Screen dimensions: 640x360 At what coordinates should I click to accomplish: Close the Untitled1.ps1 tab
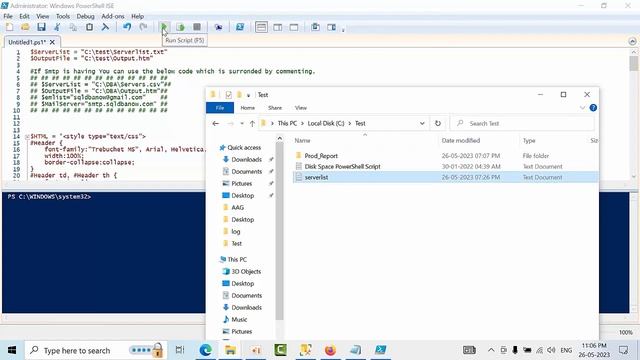52,42
